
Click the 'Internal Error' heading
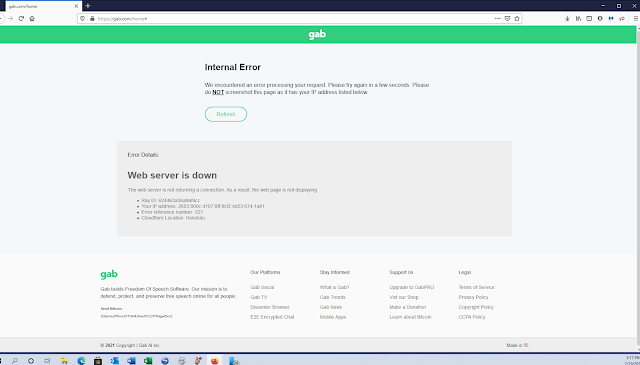coord(233,67)
